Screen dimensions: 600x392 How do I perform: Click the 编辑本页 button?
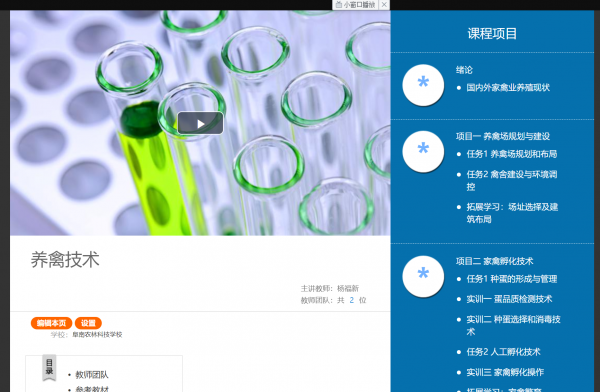point(51,323)
